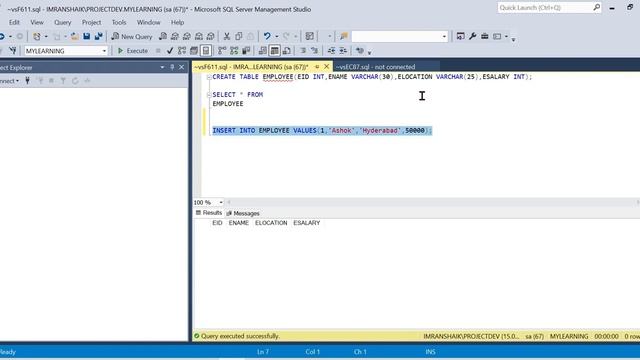Click Uncomment selected lines icon
The width and height of the screenshot is (640, 360).
click(x=315, y=51)
